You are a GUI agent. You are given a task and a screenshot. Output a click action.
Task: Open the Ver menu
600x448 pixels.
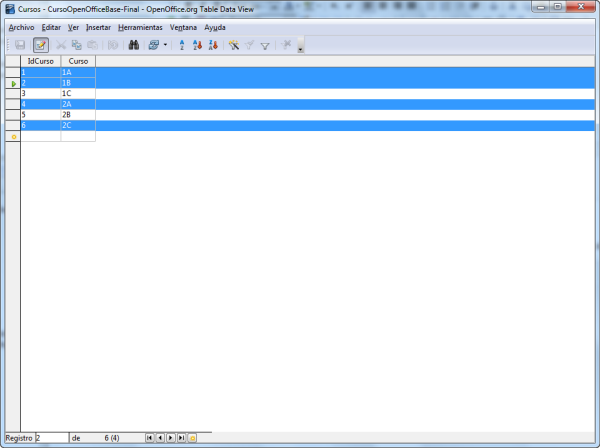coord(73,28)
